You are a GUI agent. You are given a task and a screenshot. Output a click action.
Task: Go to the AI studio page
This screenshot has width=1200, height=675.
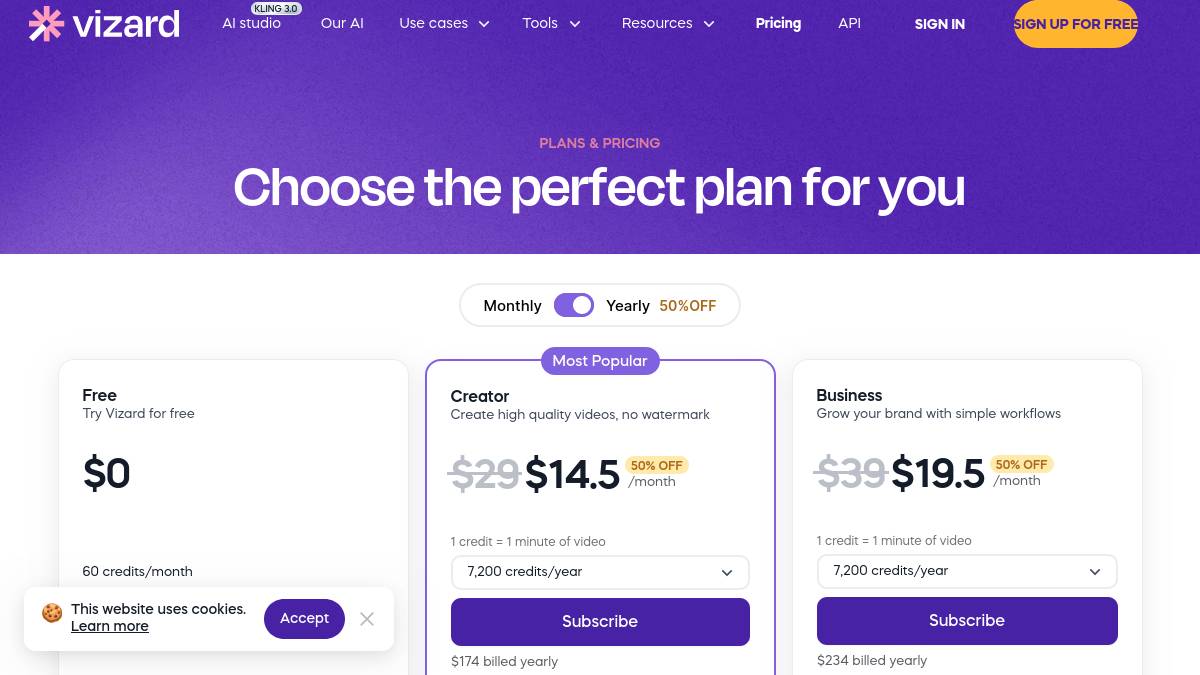251,23
